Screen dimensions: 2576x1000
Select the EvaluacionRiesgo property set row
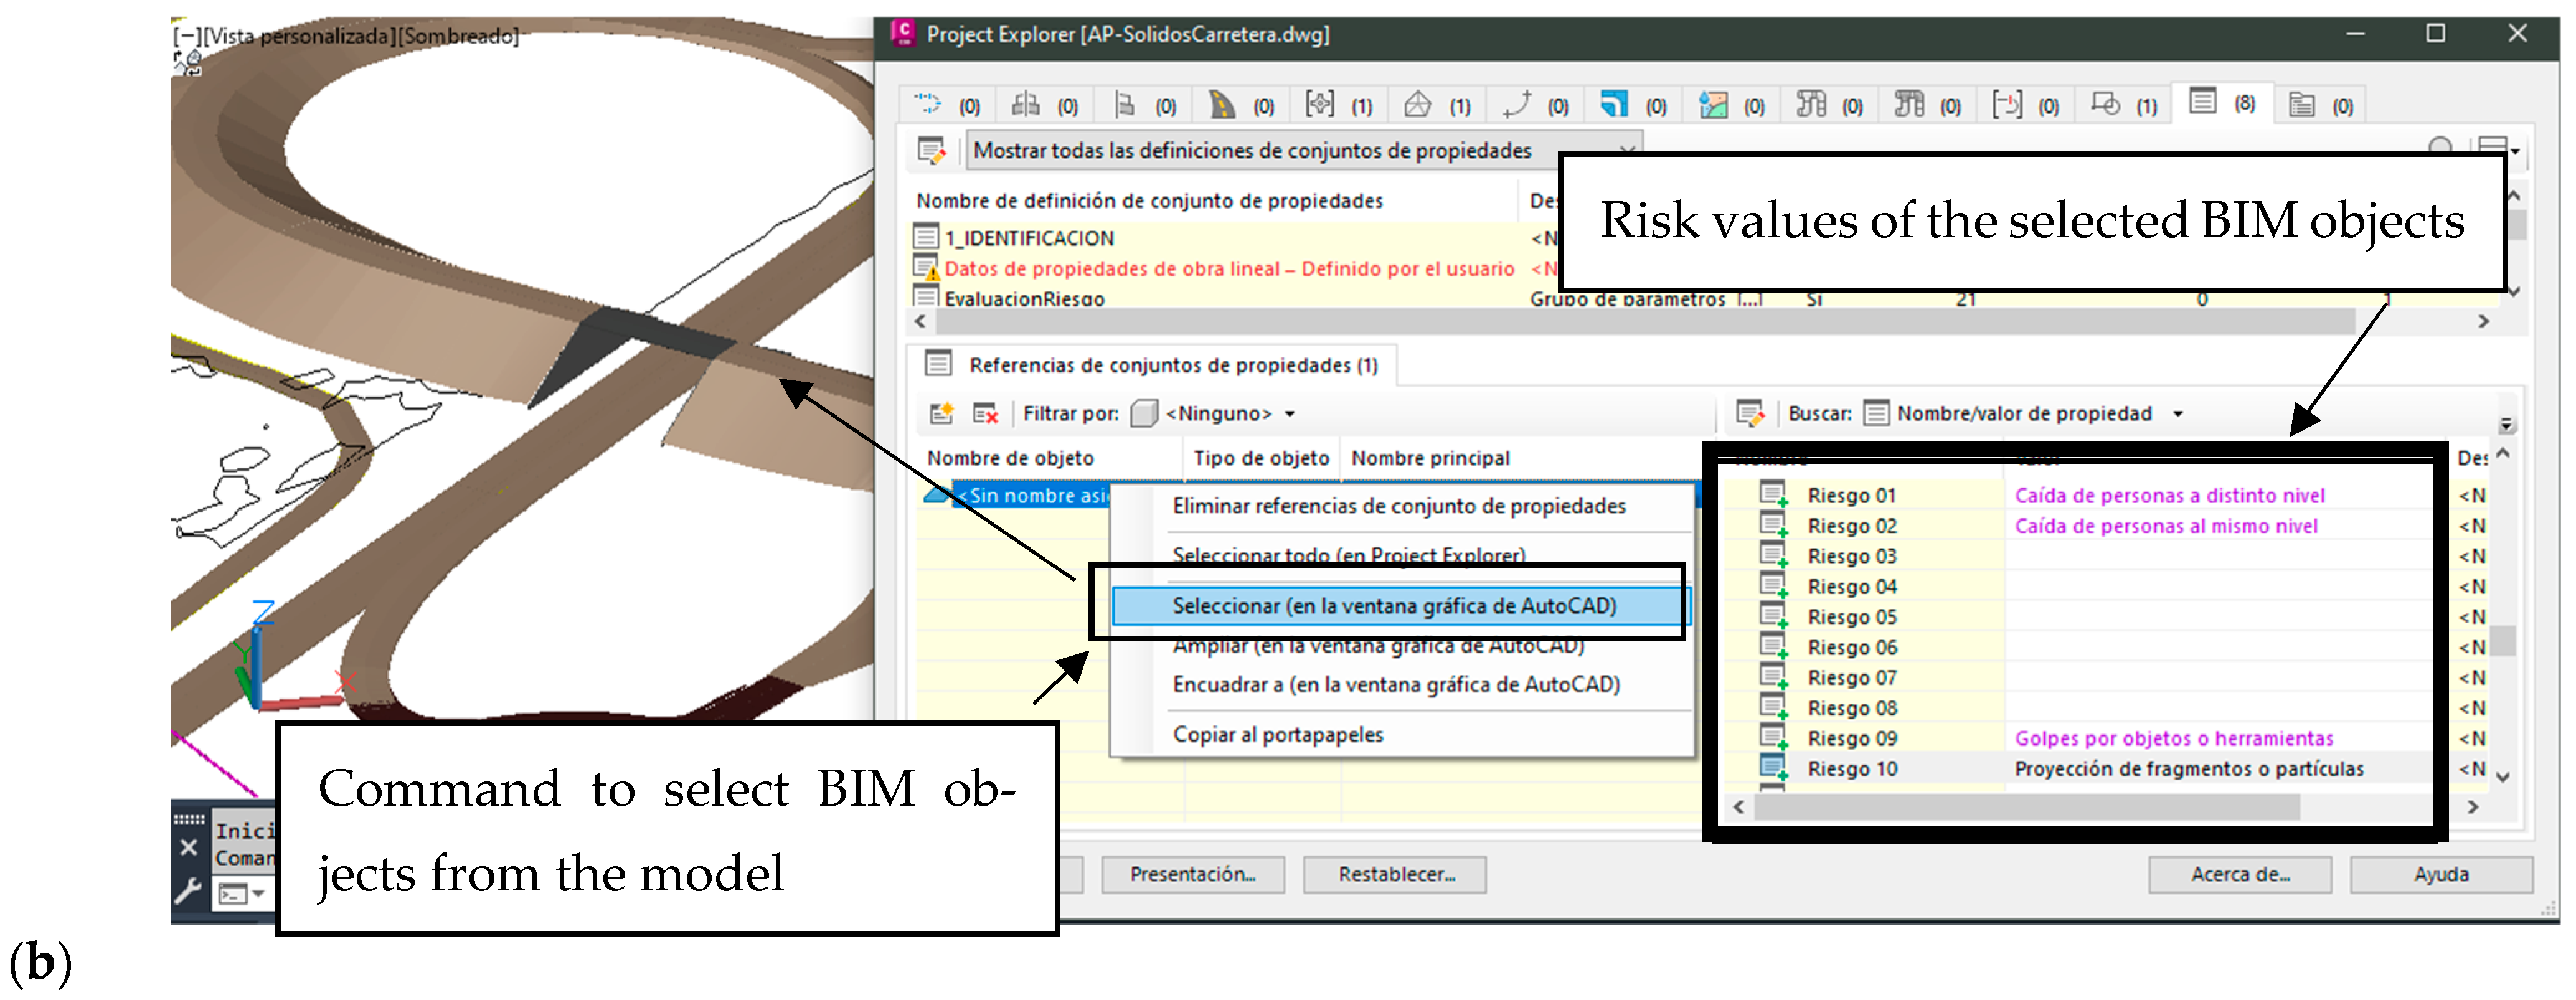[x=1024, y=298]
